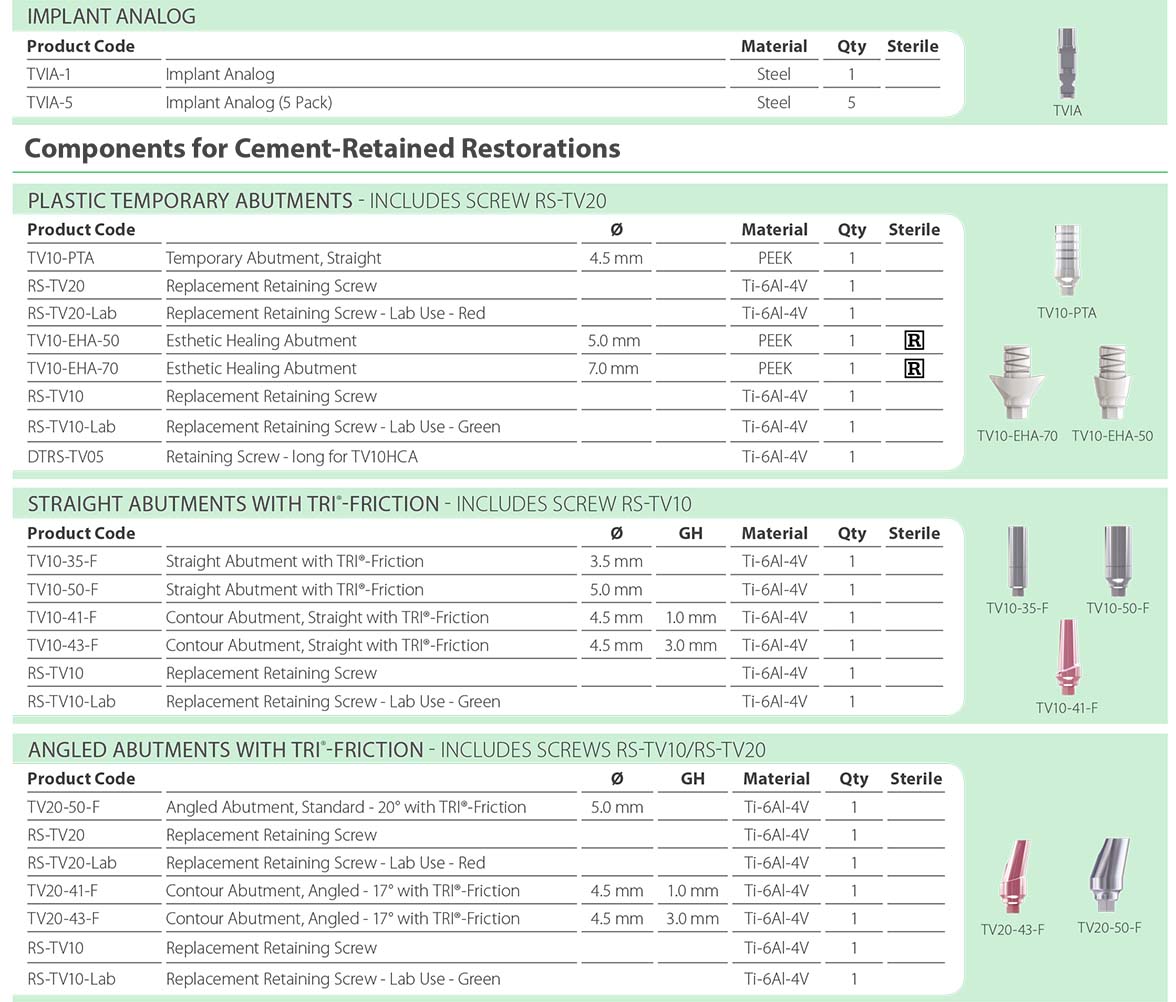Open the TV10-EHA-50 healing abutment image

click(1111, 384)
